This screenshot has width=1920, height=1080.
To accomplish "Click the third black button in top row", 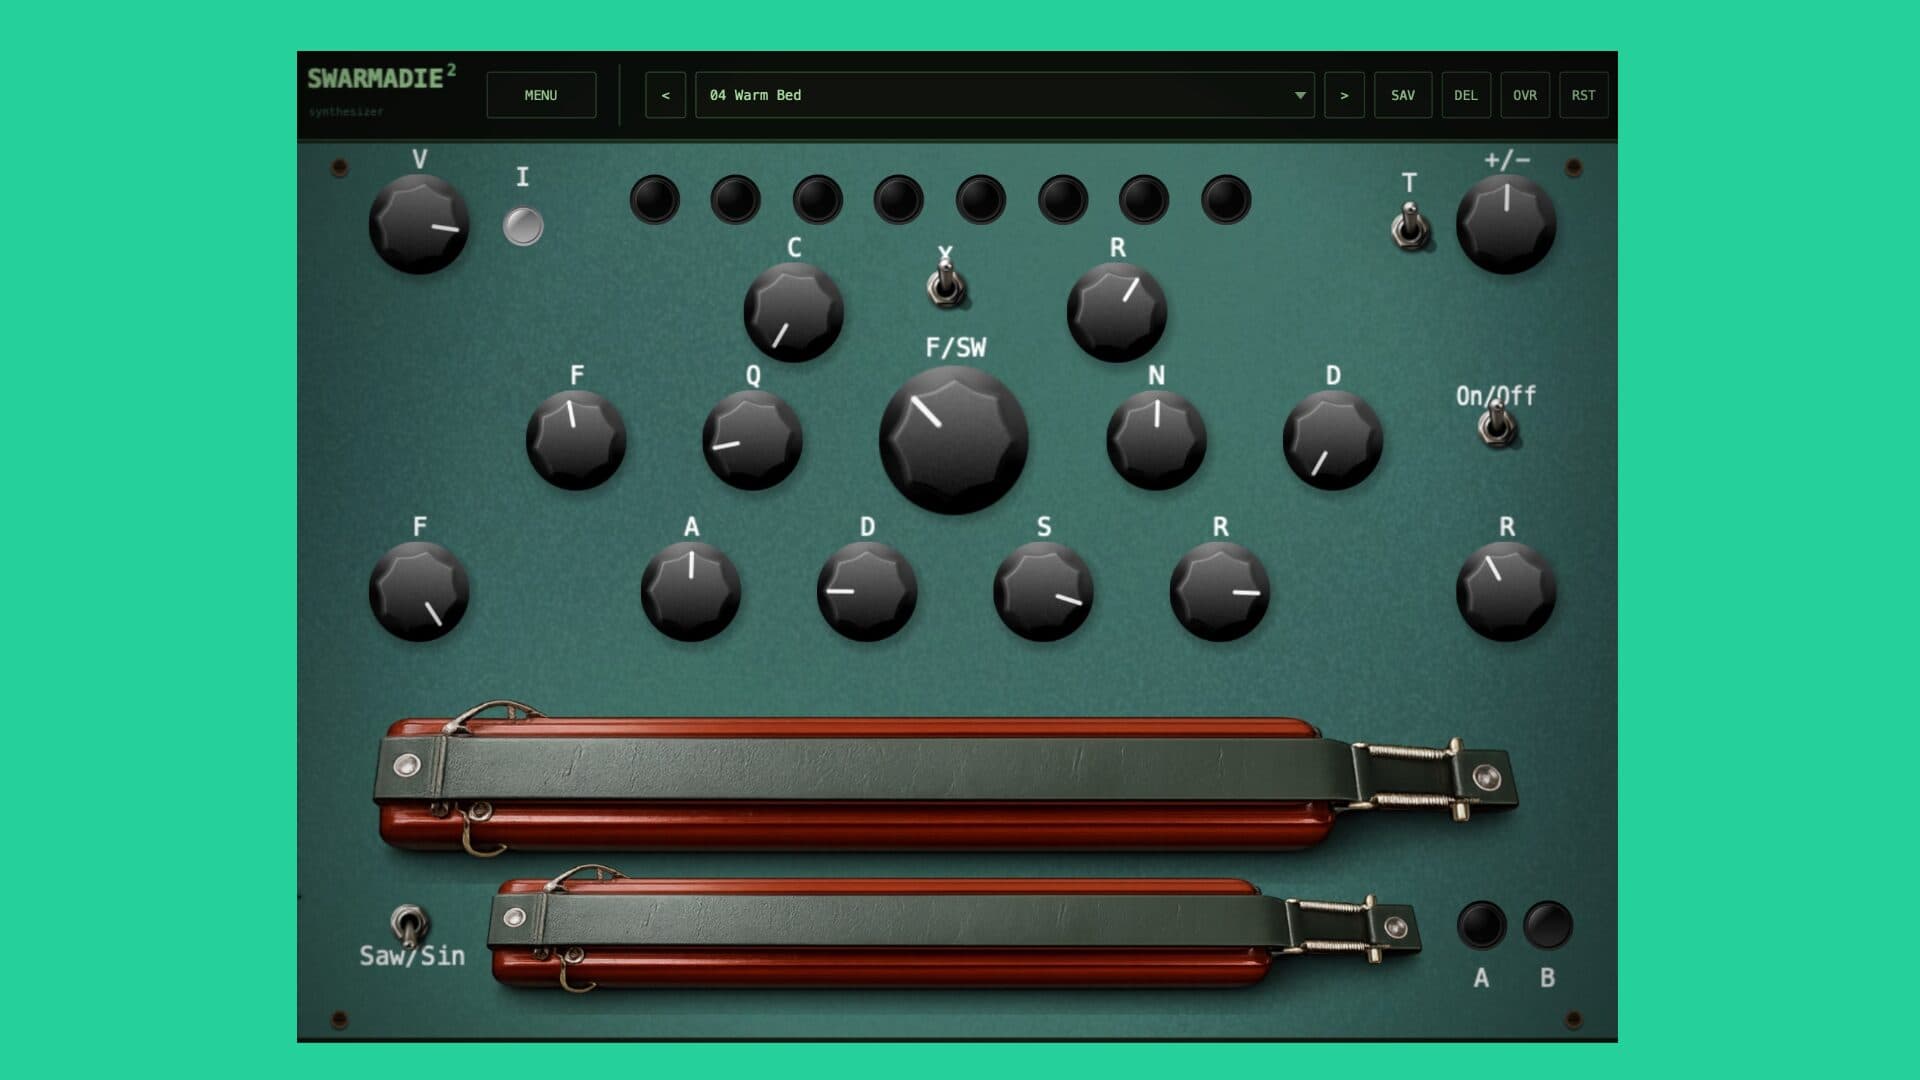I will 818,199.
